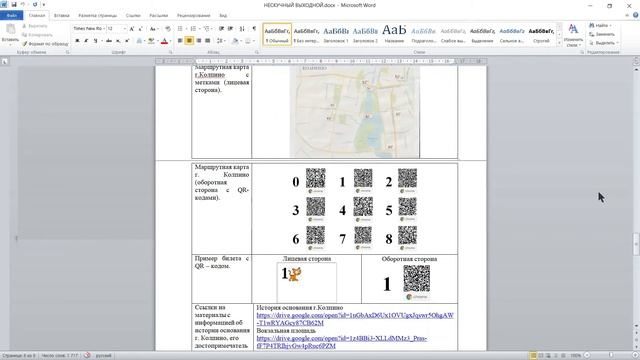Open the Font dialog launcher
The height and width of the screenshot is (360, 640).
[170, 52]
